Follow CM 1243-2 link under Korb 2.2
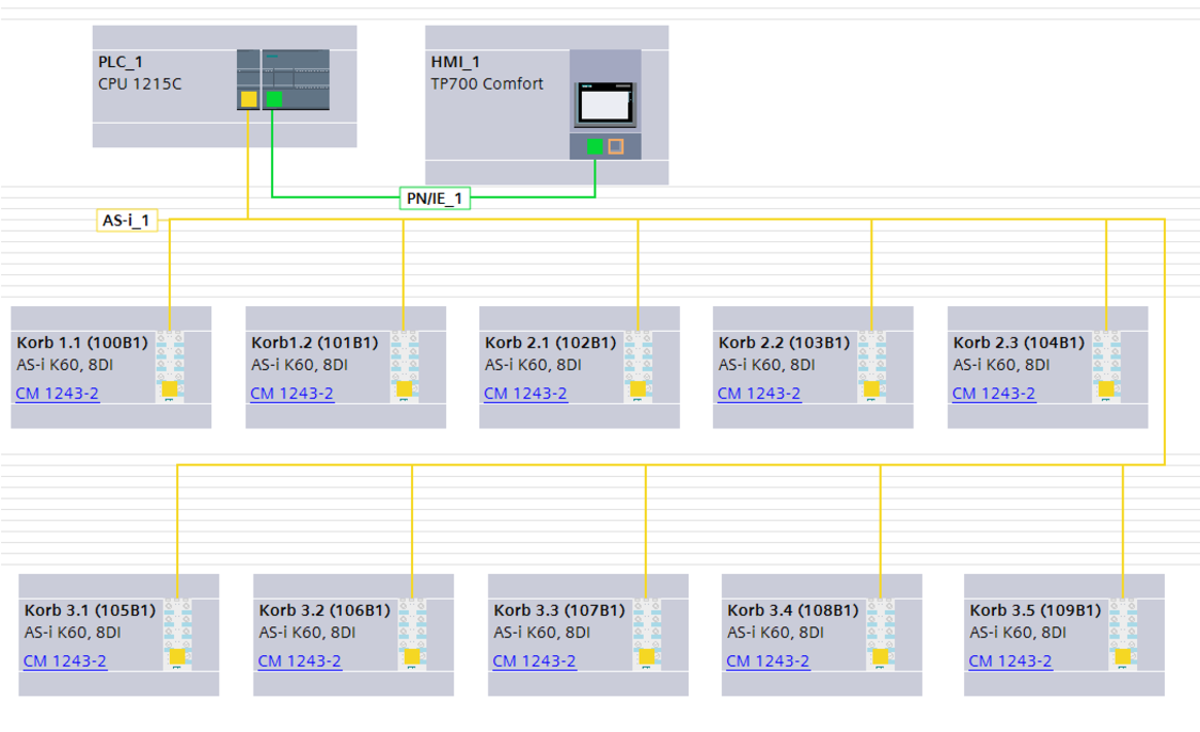 click(x=759, y=393)
